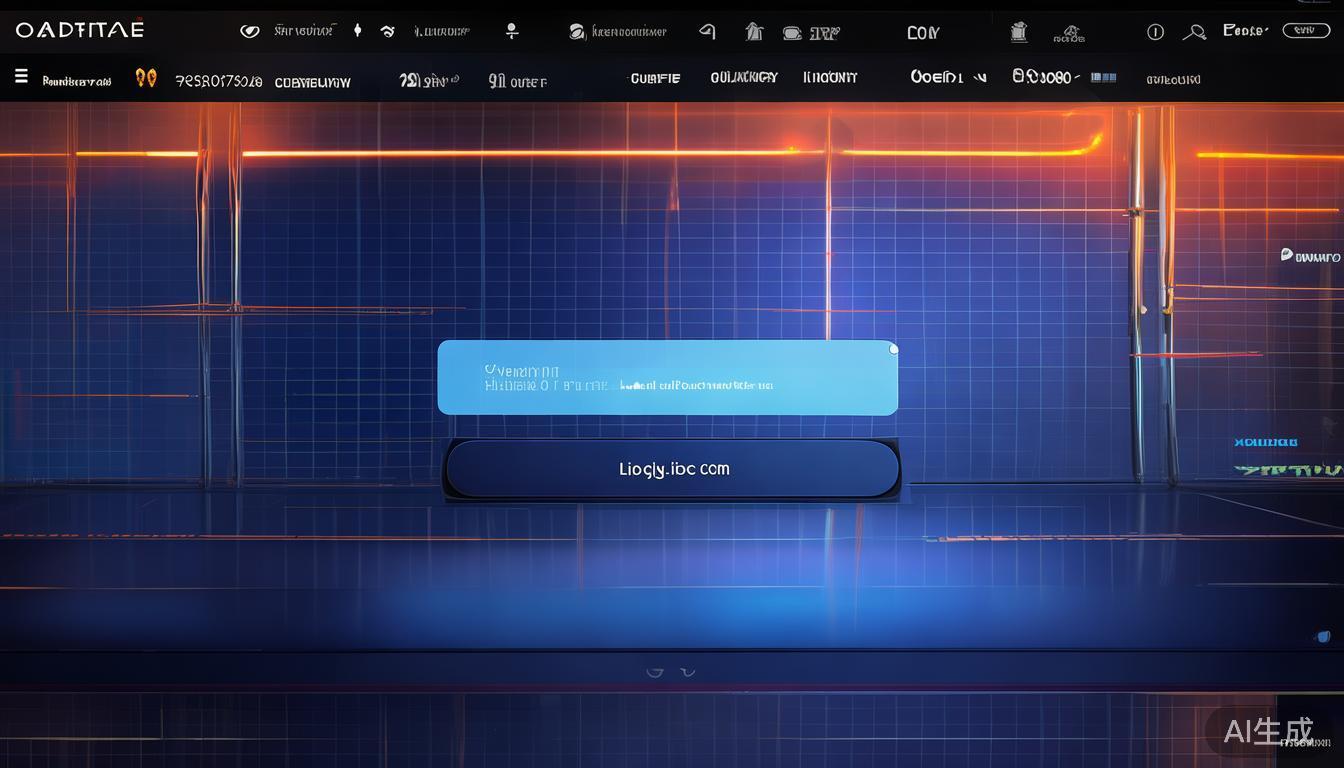Click the small blue grid blocks icon
Viewport: 1344px width, 768px height.
[1103, 77]
